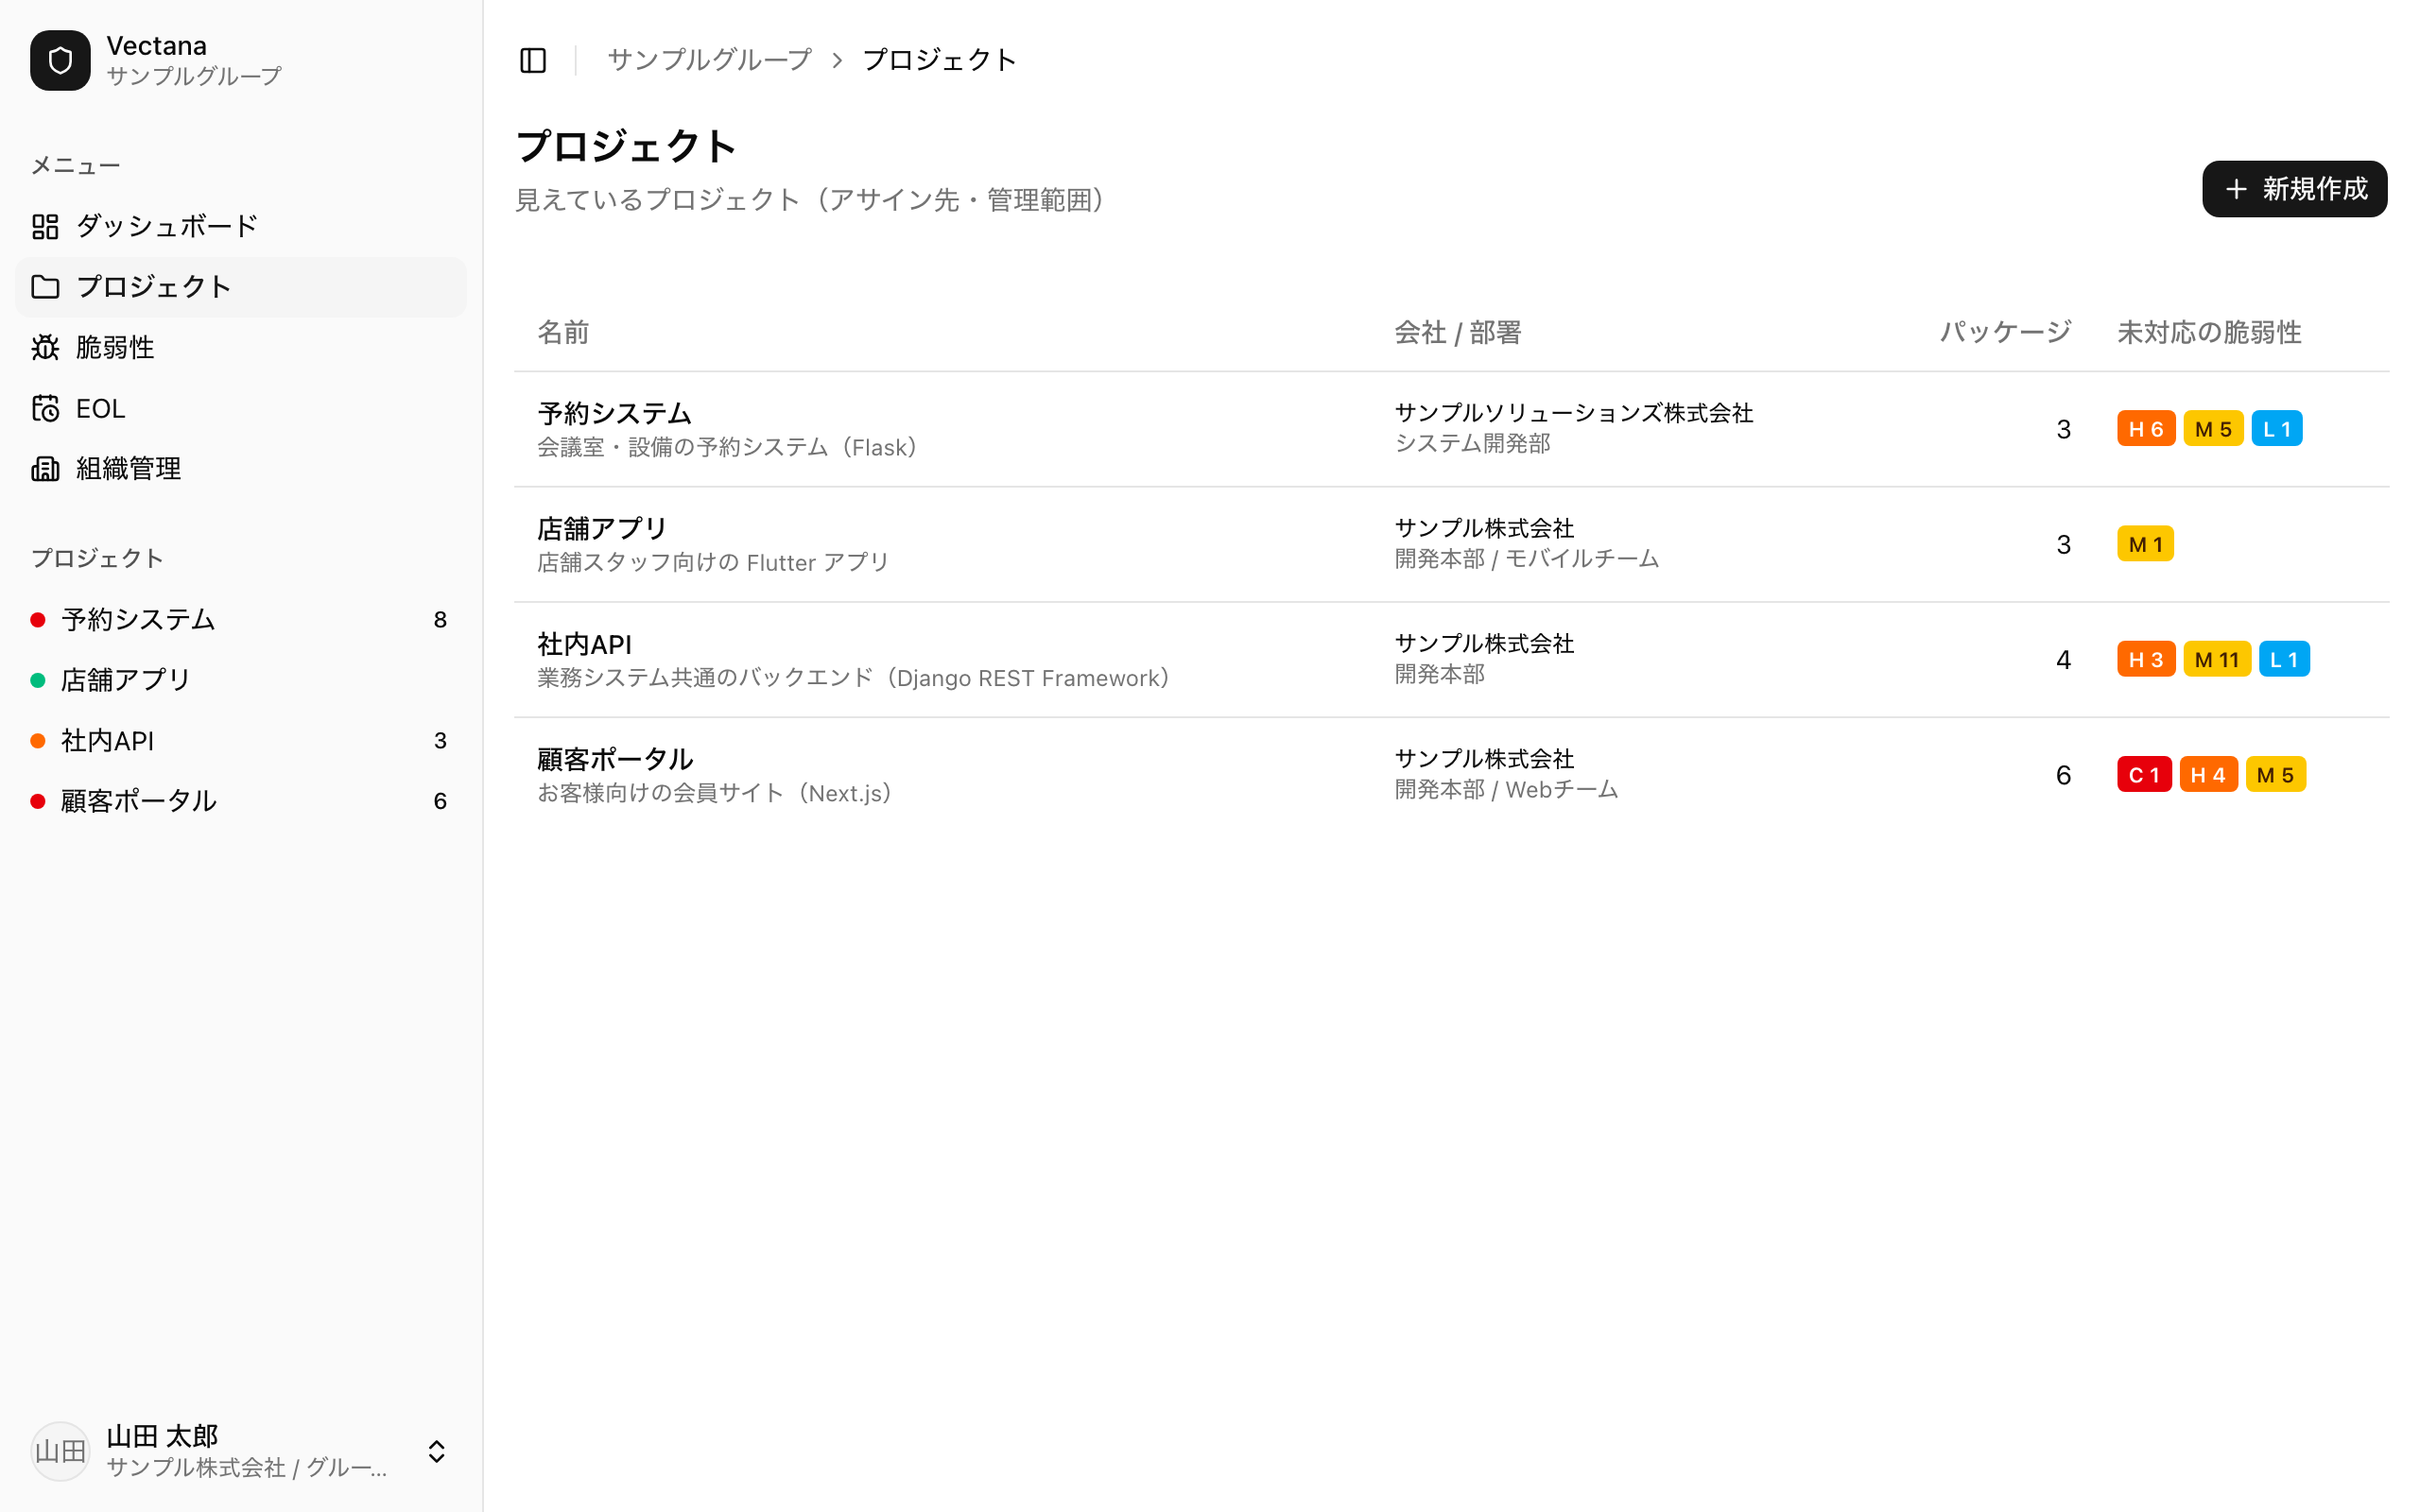Click count 3 next to sidebar 社内API

pos(440,741)
